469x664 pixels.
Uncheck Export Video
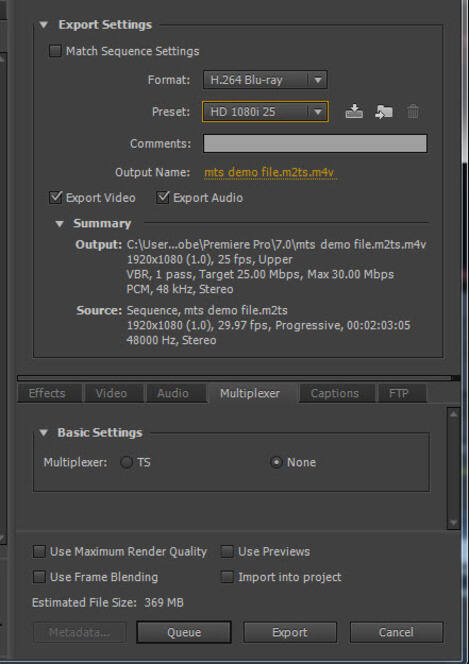[x=55, y=197]
